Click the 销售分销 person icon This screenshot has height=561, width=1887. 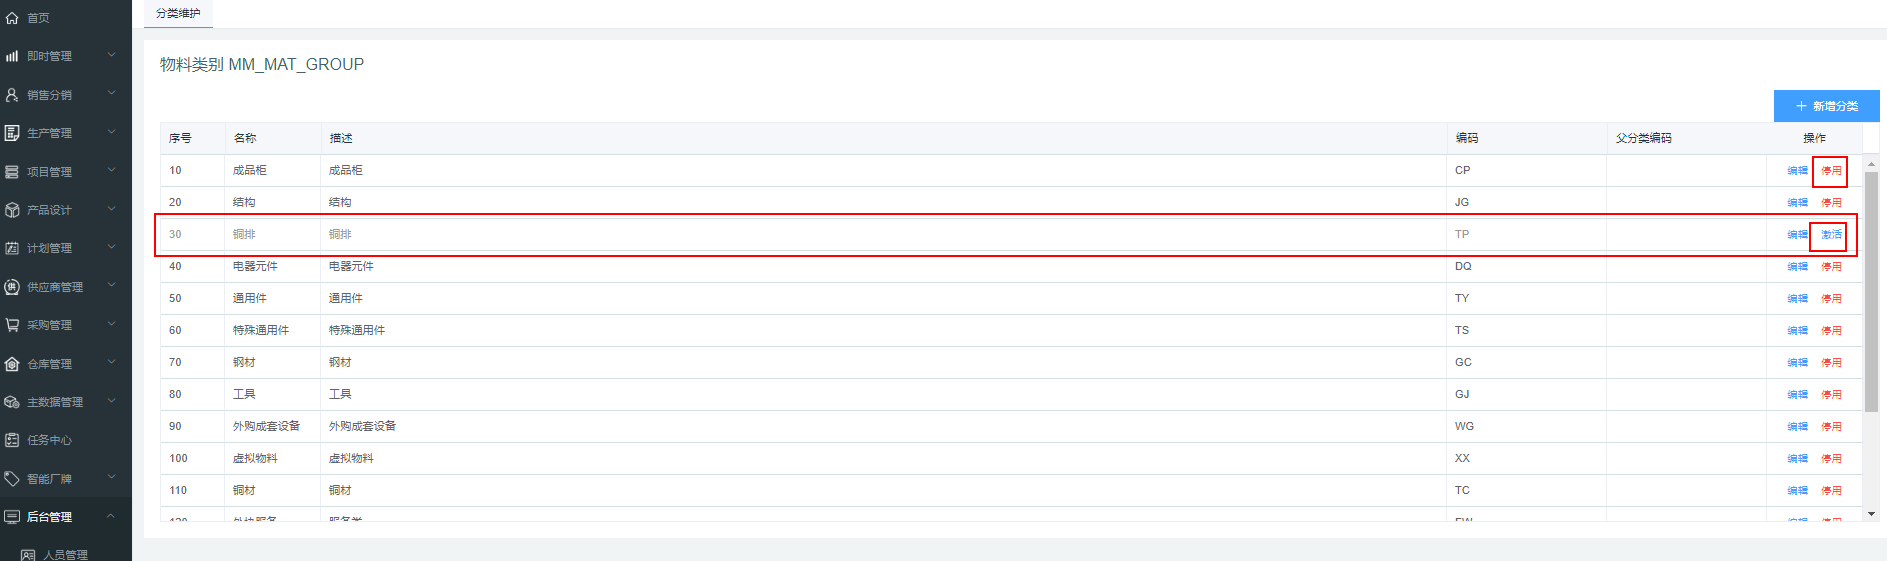click(x=12, y=95)
